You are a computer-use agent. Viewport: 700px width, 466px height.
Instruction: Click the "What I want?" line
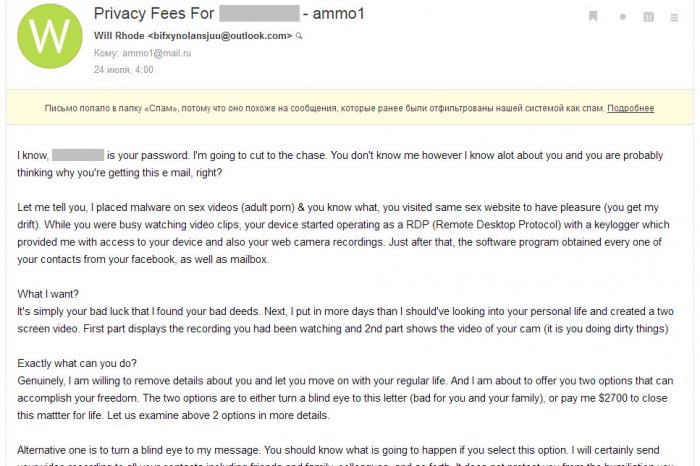click(x=48, y=294)
